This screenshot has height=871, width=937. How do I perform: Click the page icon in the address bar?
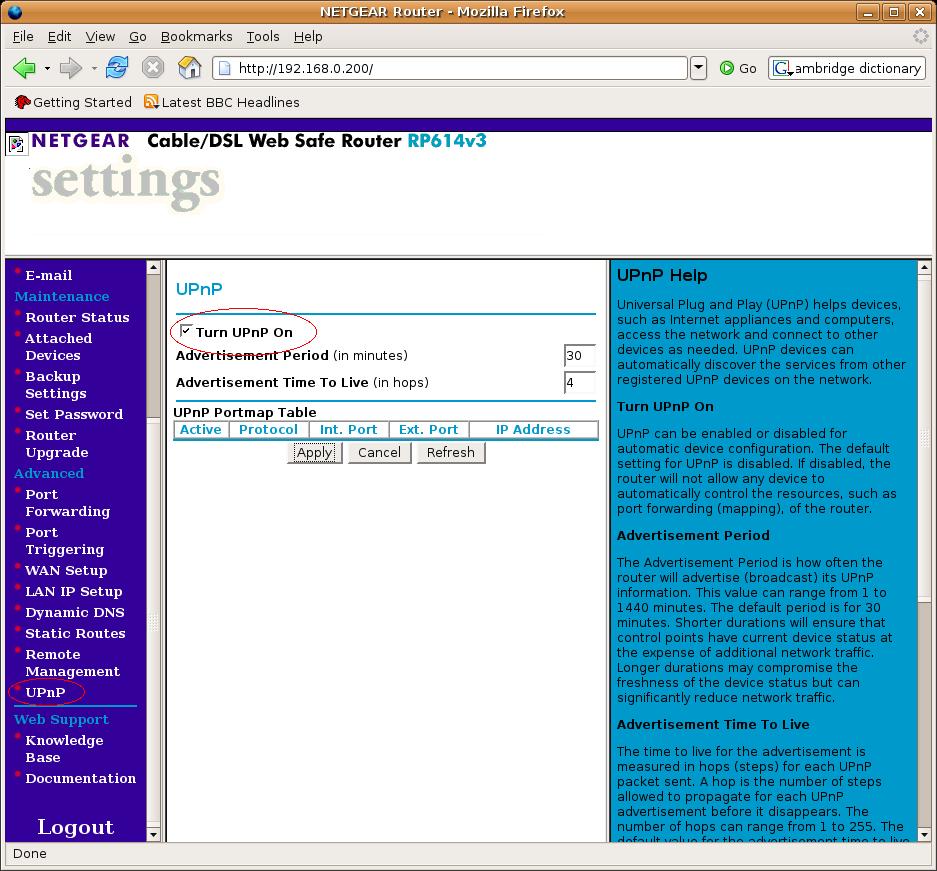click(225, 68)
